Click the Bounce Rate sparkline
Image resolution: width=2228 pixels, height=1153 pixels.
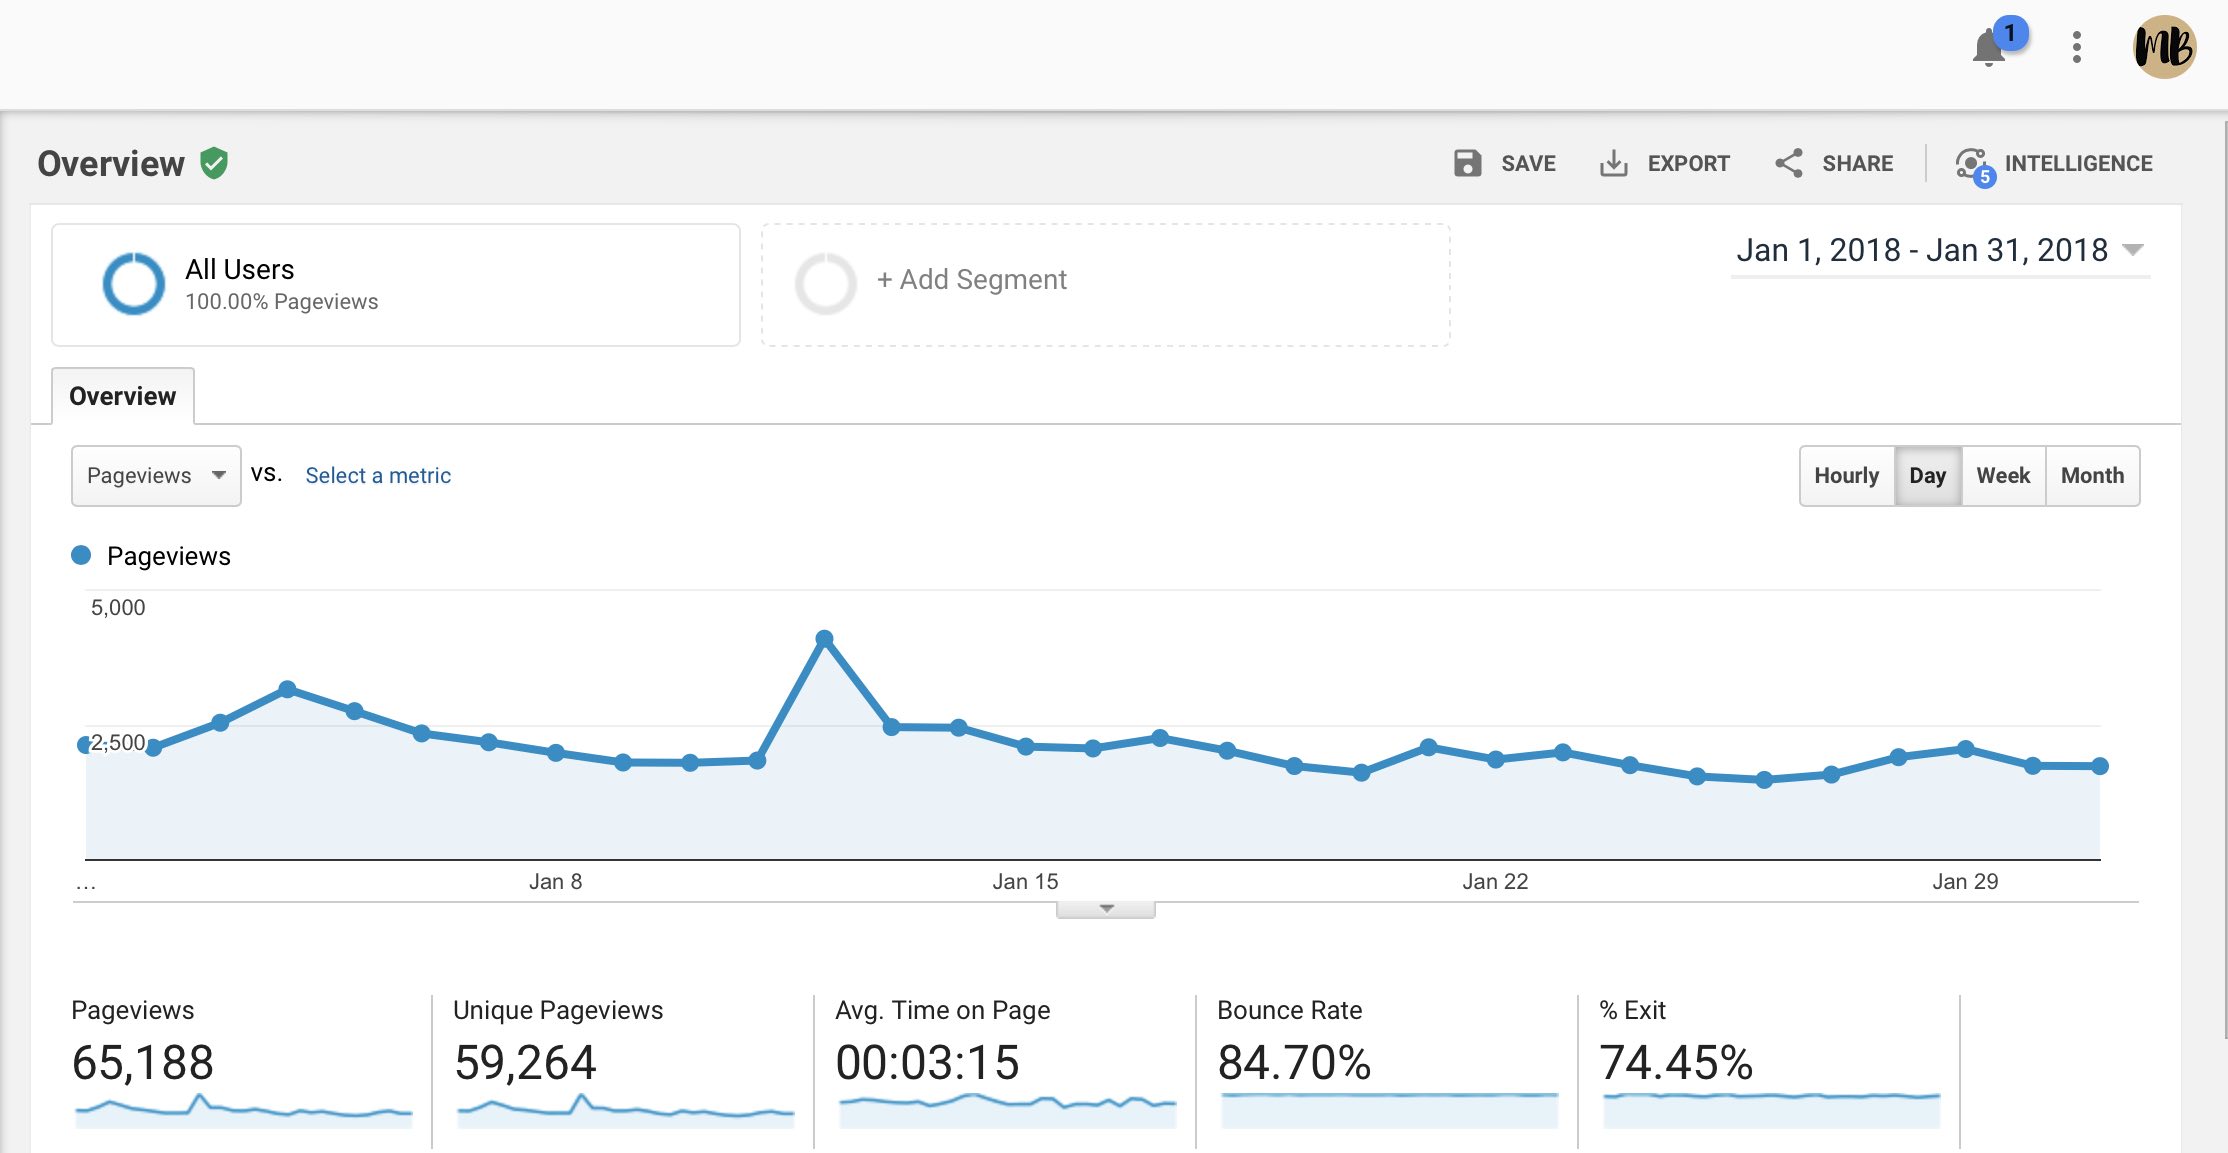(x=1390, y=1110)
